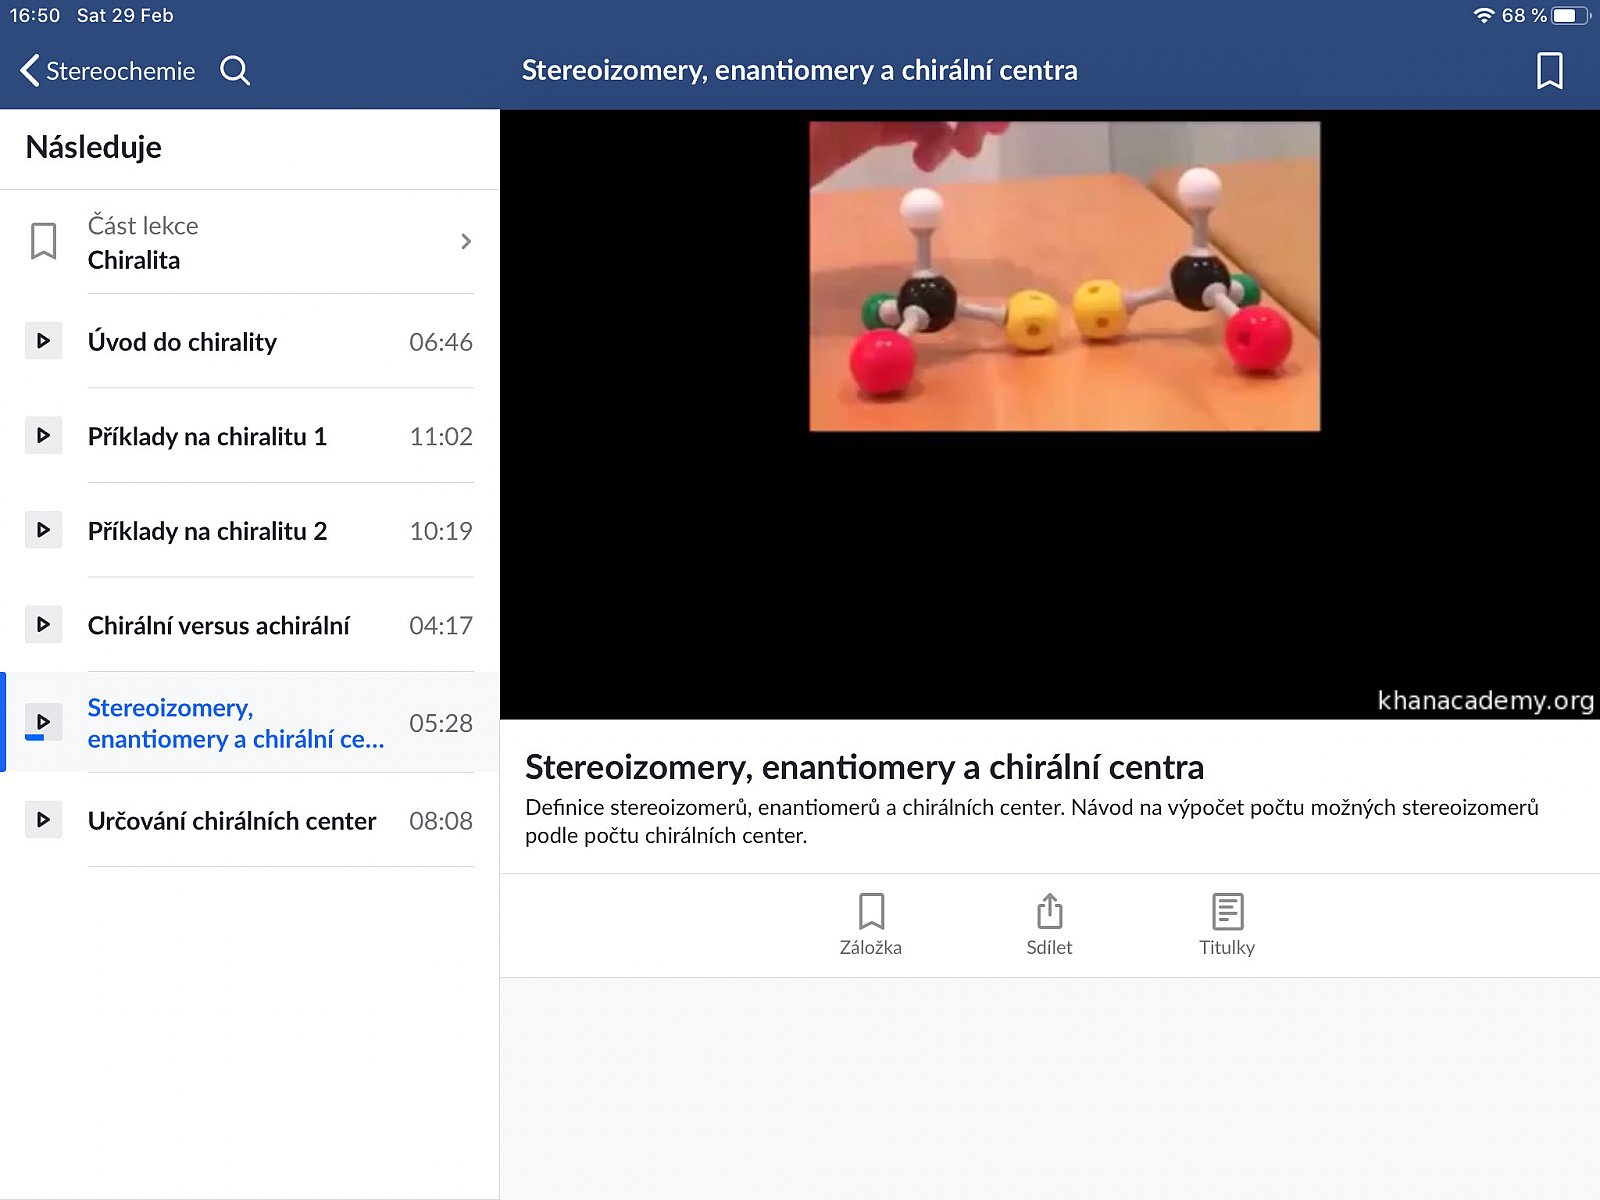Toggle the Záložka bookmark below video
This screenshot has width=1600, height=1200.
click(x=870, y=924)
